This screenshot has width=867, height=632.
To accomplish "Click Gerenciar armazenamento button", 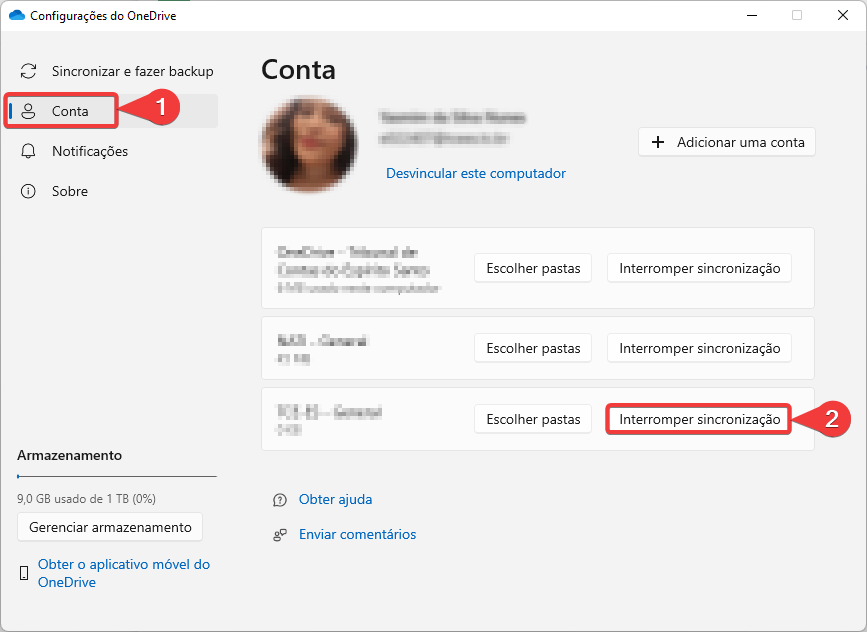I will pyautogui.click(x=110, y=527).
